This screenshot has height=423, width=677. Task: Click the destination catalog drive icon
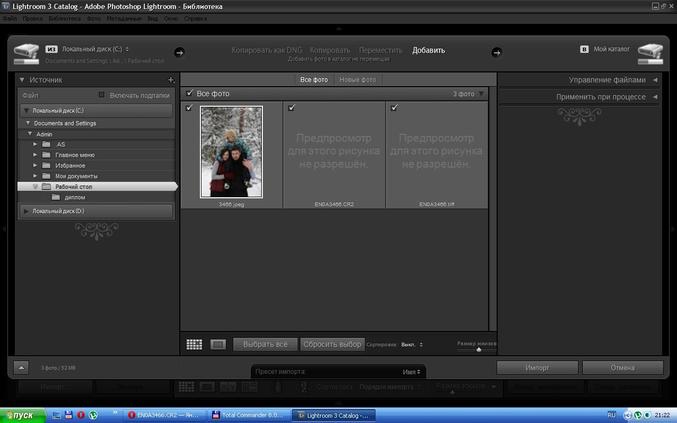pyautogui.click(x=650, y=52)
